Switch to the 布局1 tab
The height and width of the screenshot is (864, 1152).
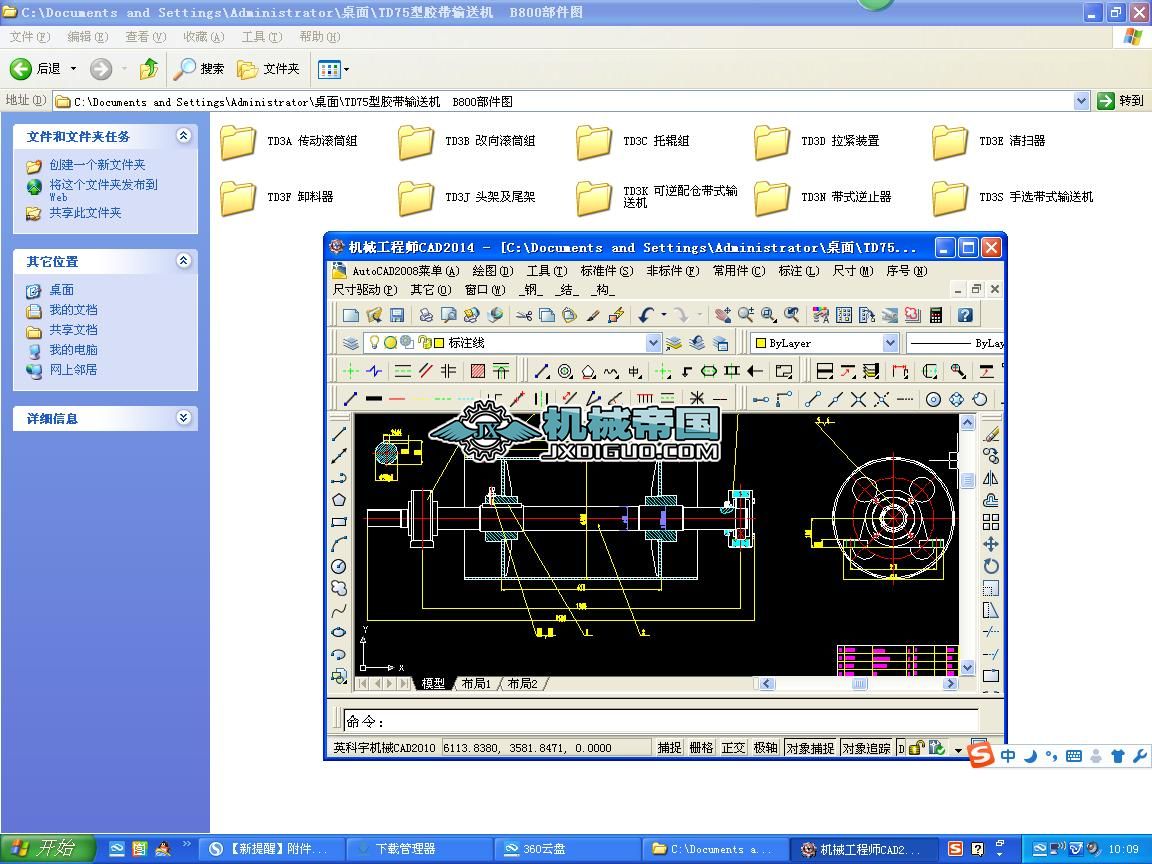coord(476,684)
